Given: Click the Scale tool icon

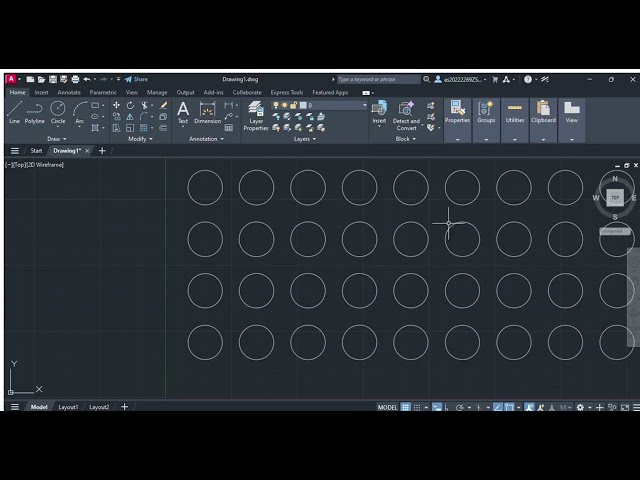Looking at the screenshot, I should coord(130,128).
